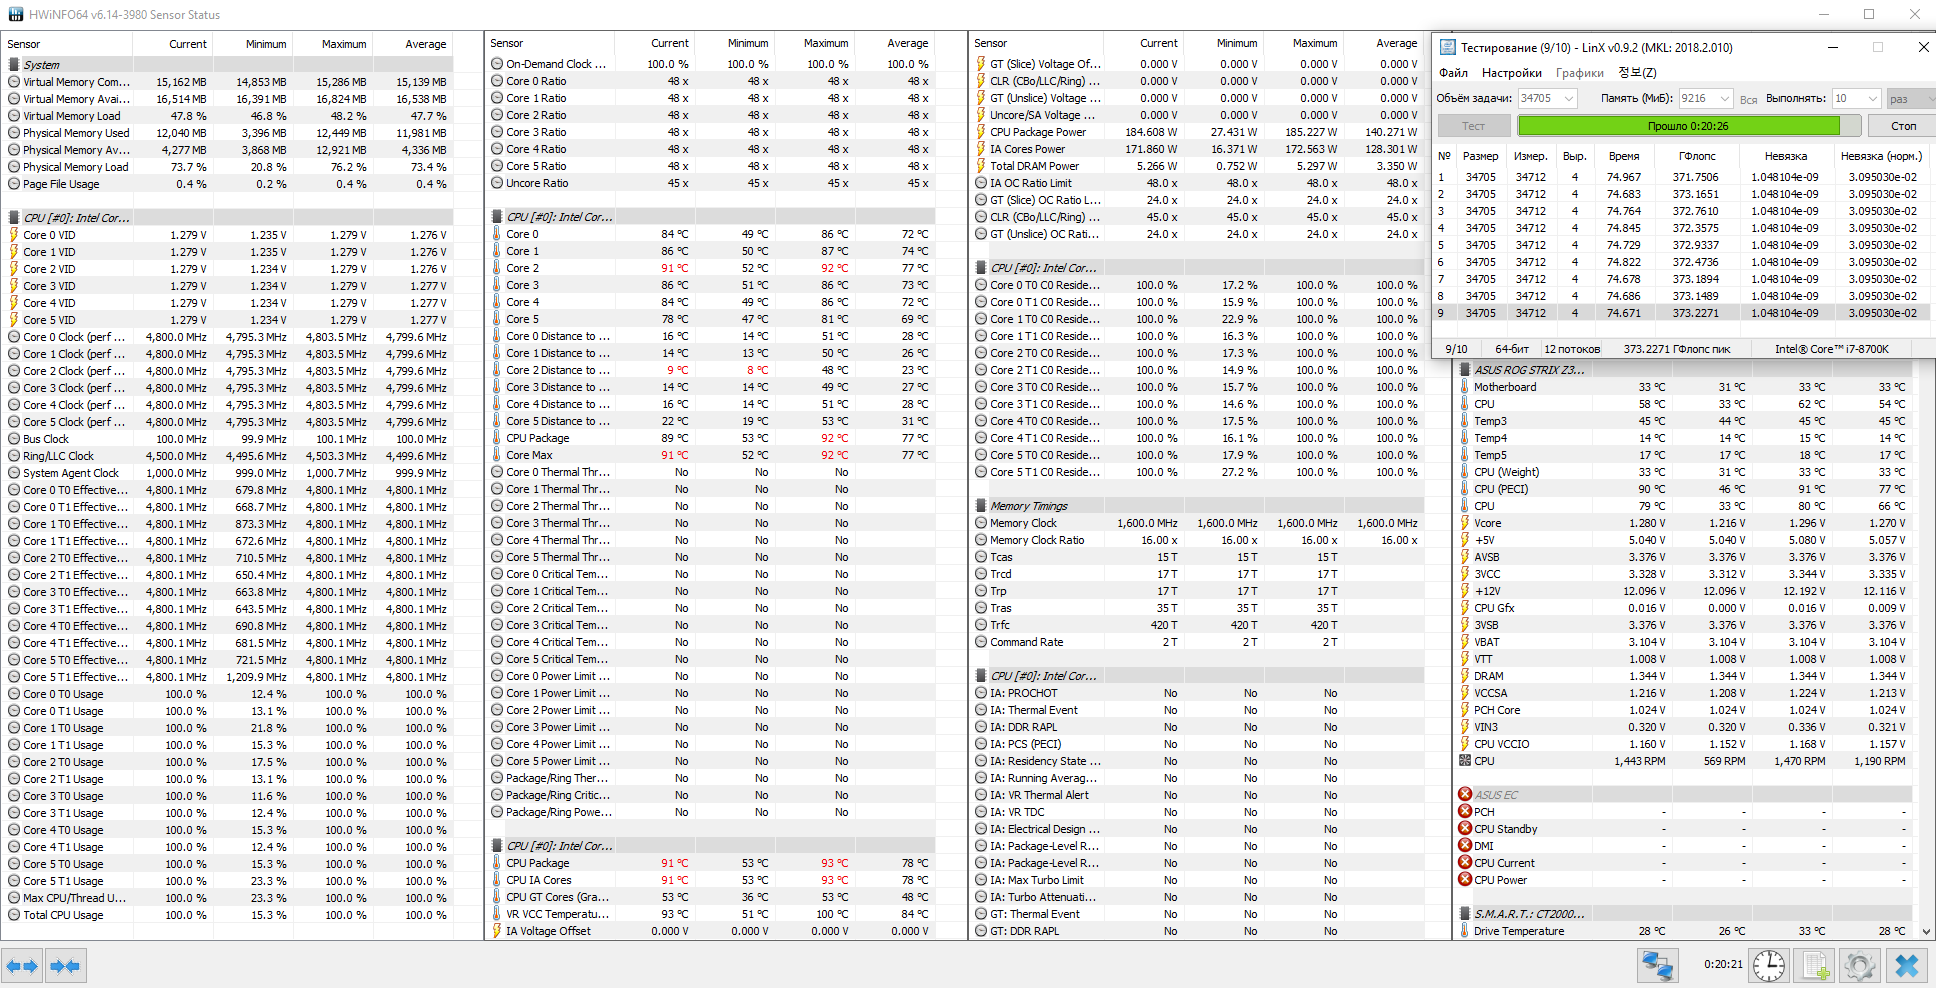
Task: Click the Стоп button in LinX
Action: pos(1903,126)
